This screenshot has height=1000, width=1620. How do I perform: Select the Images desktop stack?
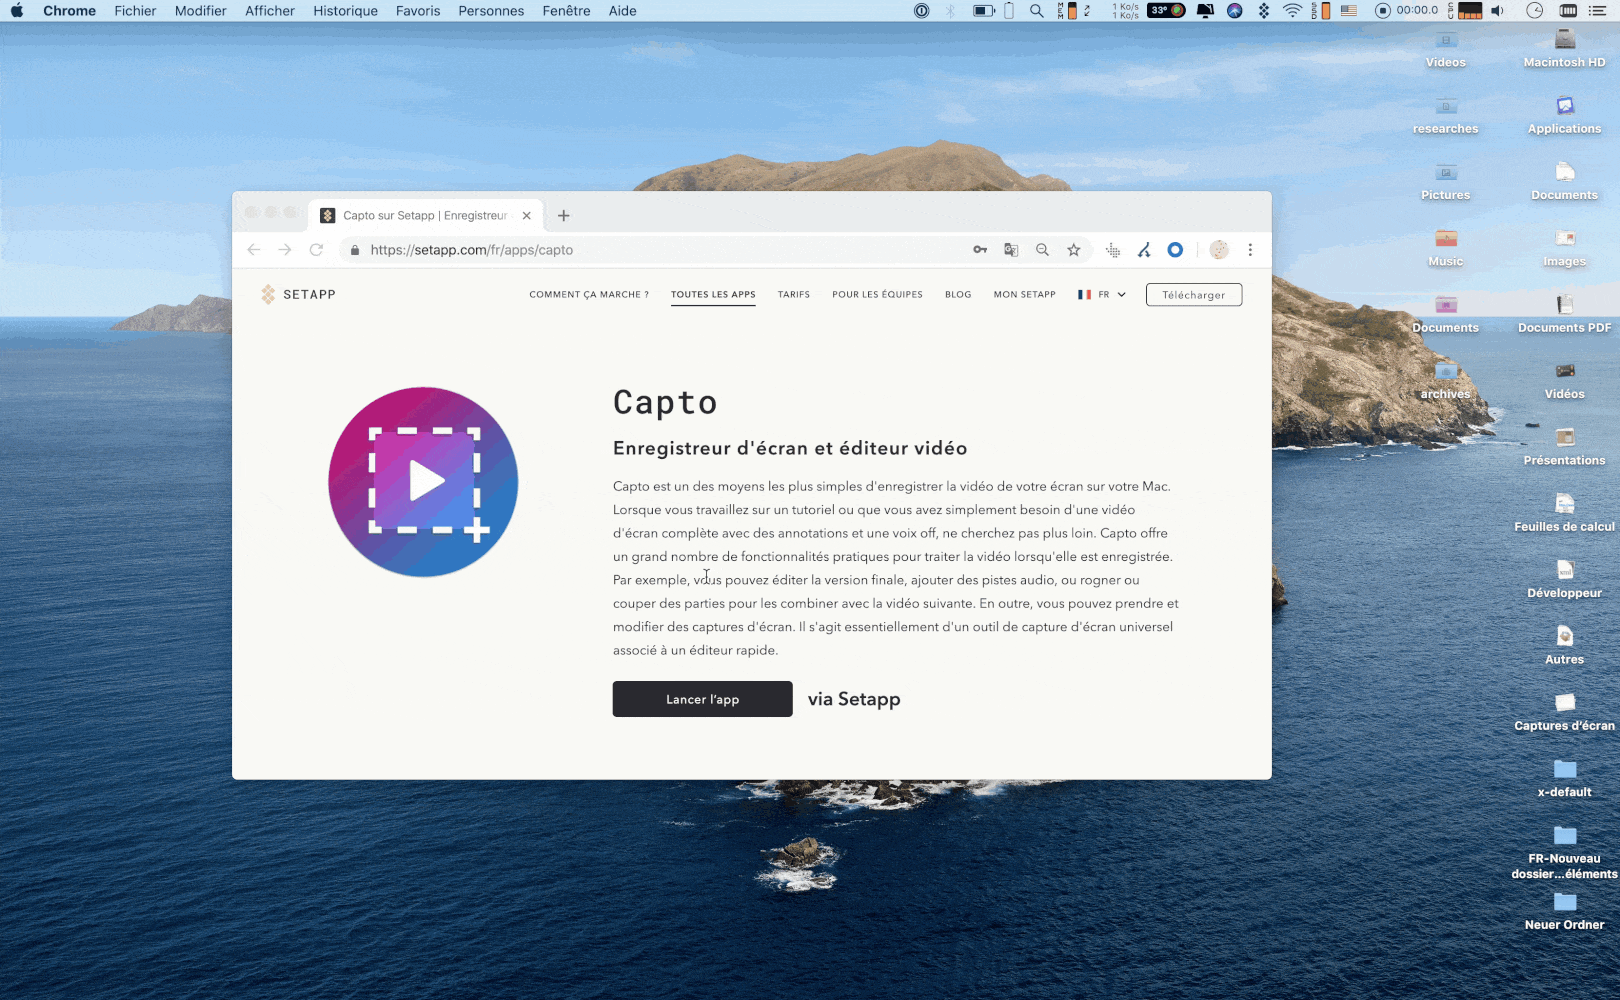1565,247
